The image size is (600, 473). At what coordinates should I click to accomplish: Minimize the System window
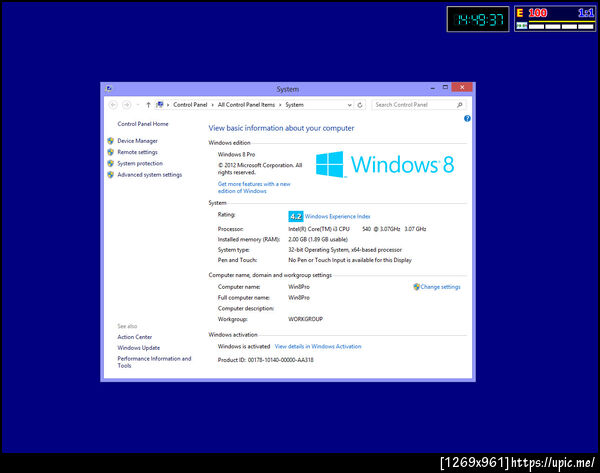pyautogui.click(x=432, y=88)
